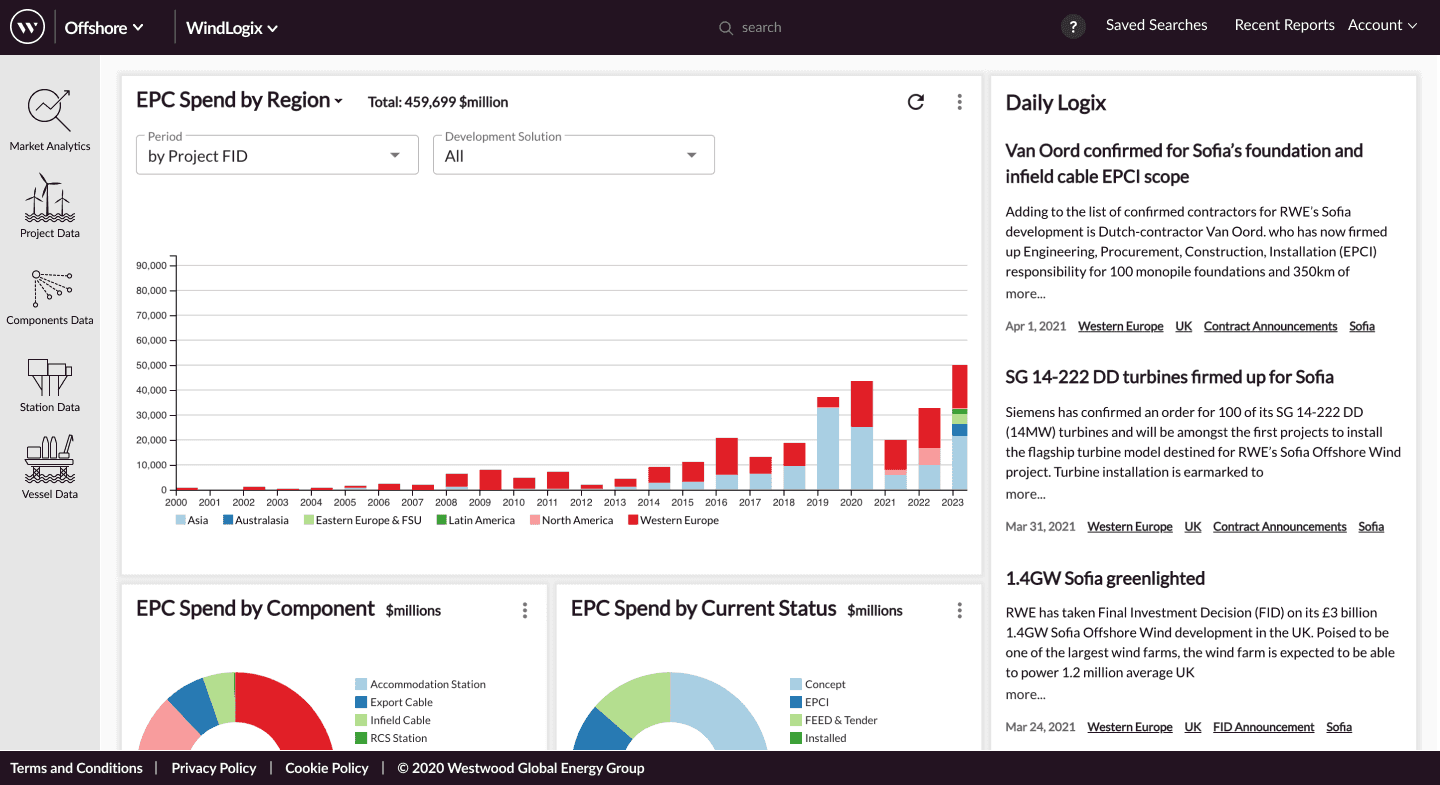Open Development Solution dropdown
Viewport: 1440px width, 785px height.
573,156
